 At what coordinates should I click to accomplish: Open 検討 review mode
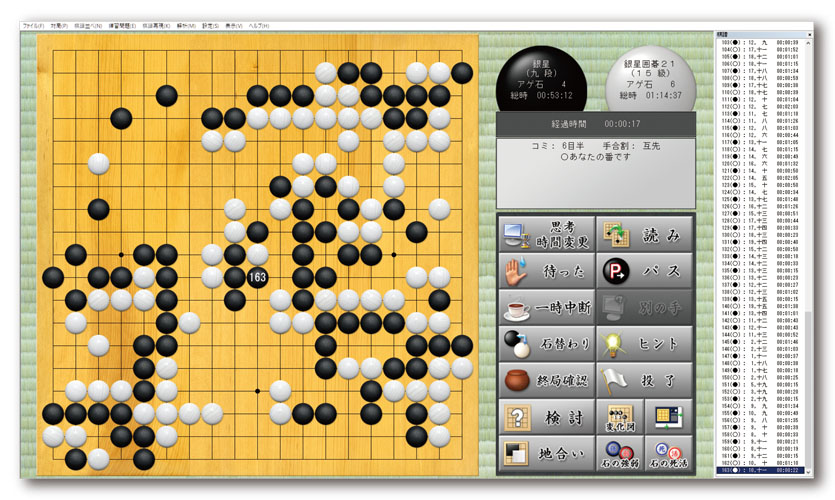(x=547, y=417)
